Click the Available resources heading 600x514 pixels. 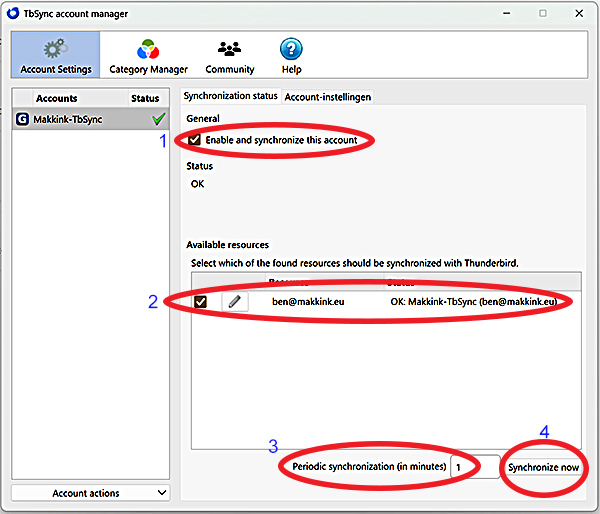coord(227,245)
